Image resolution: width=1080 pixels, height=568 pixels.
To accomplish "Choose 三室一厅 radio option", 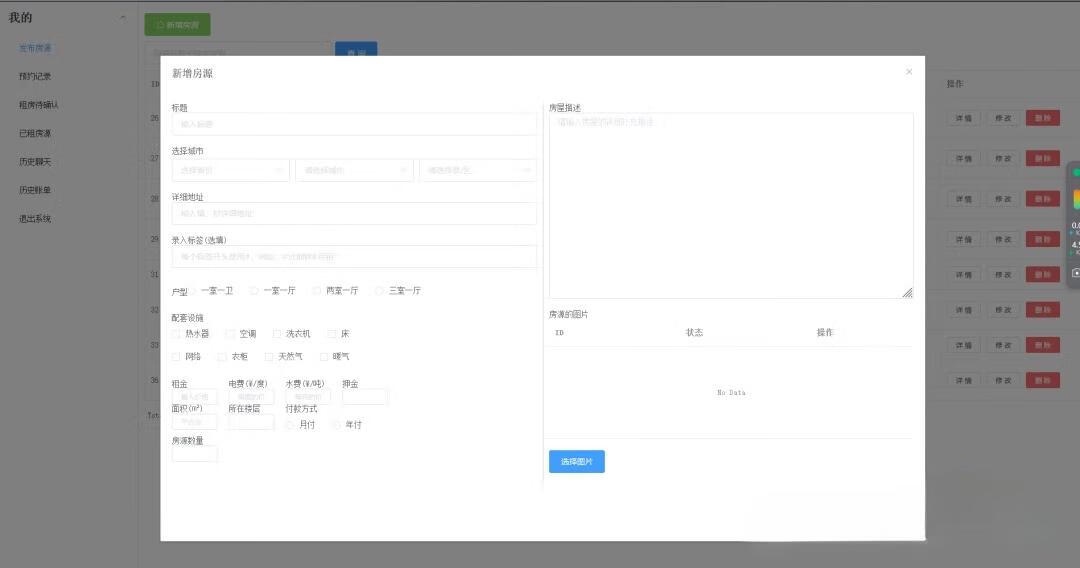I will click(380, 291).
